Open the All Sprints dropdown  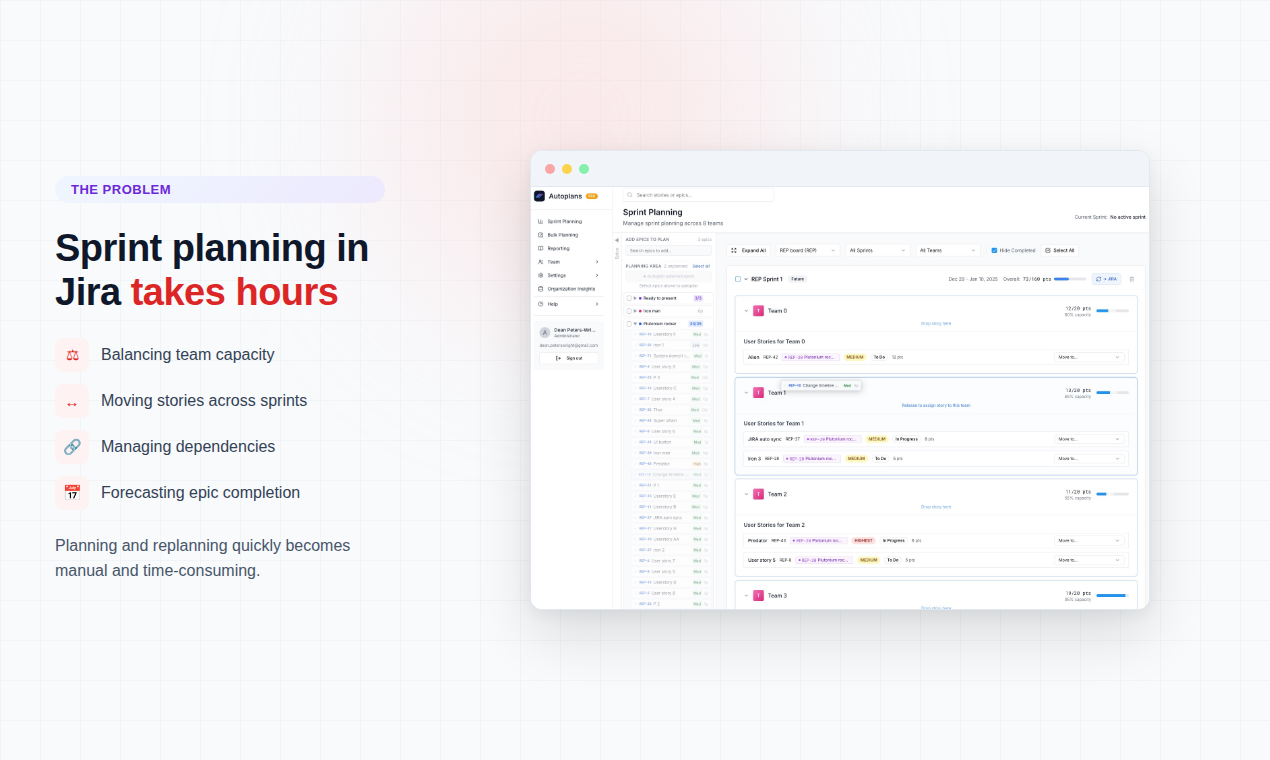coord(878,250)
